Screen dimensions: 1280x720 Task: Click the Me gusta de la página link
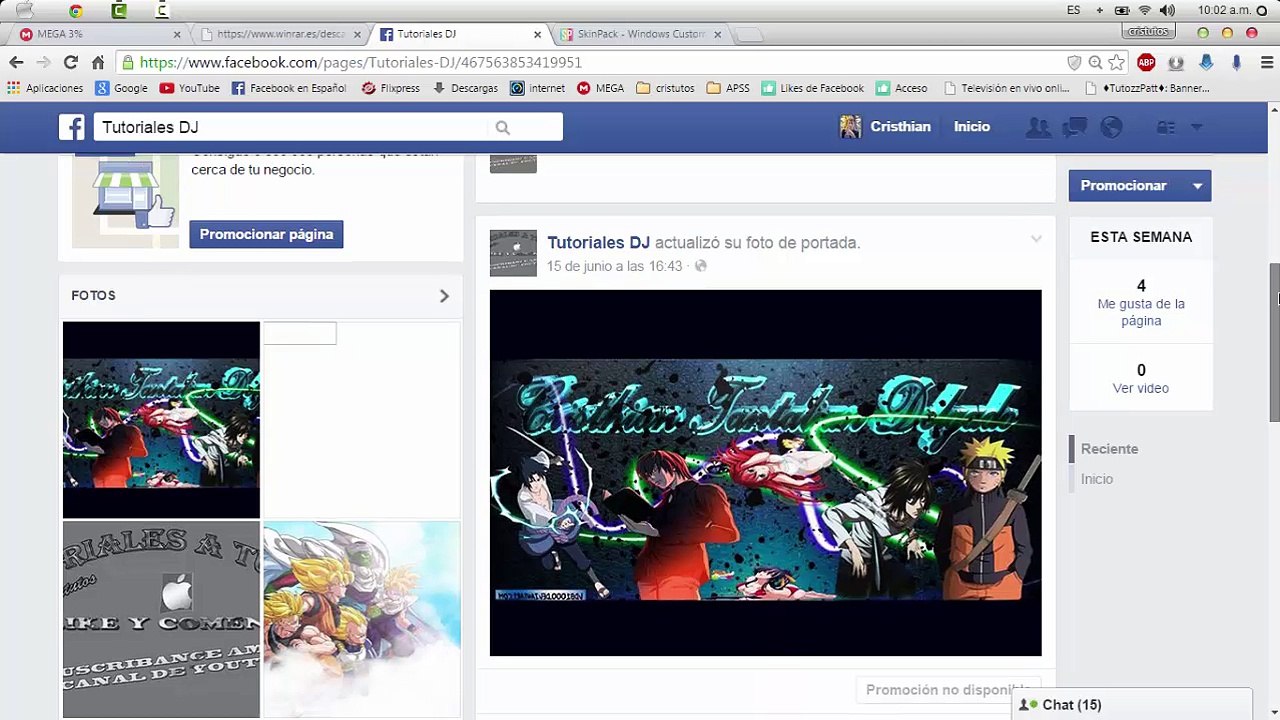pos(1141,312)
